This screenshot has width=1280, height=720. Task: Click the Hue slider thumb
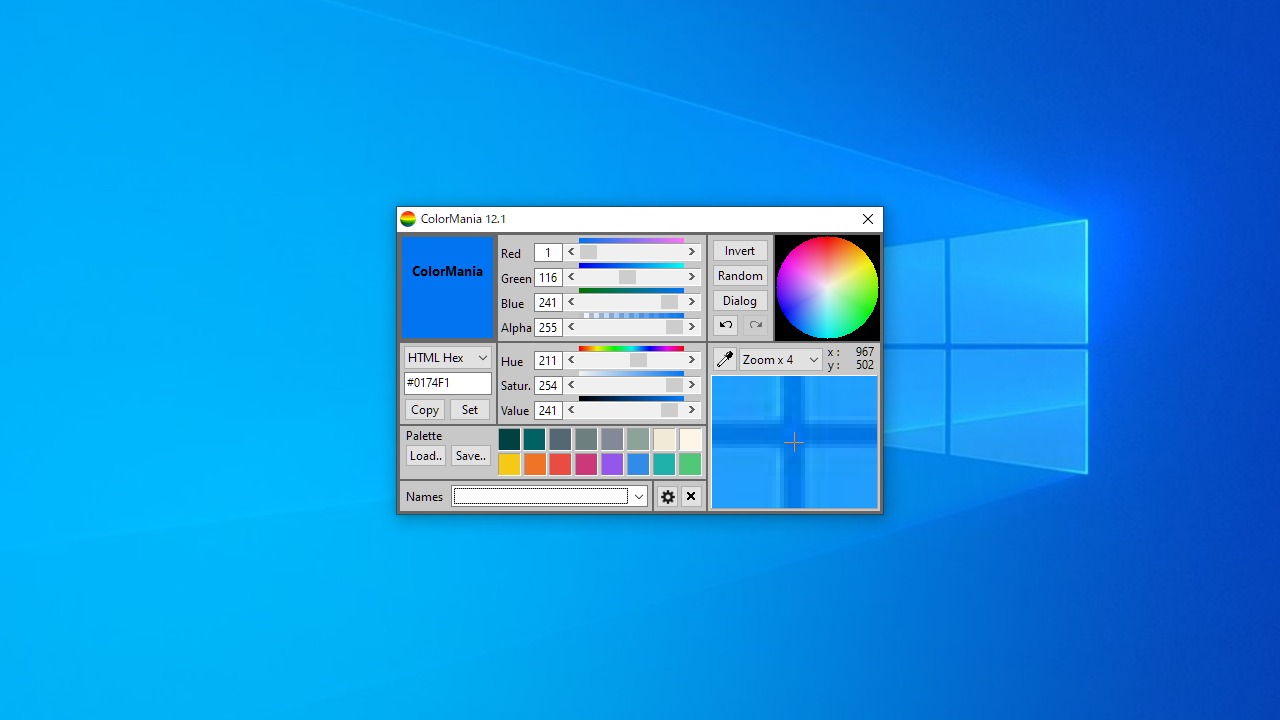click(638, 360)
